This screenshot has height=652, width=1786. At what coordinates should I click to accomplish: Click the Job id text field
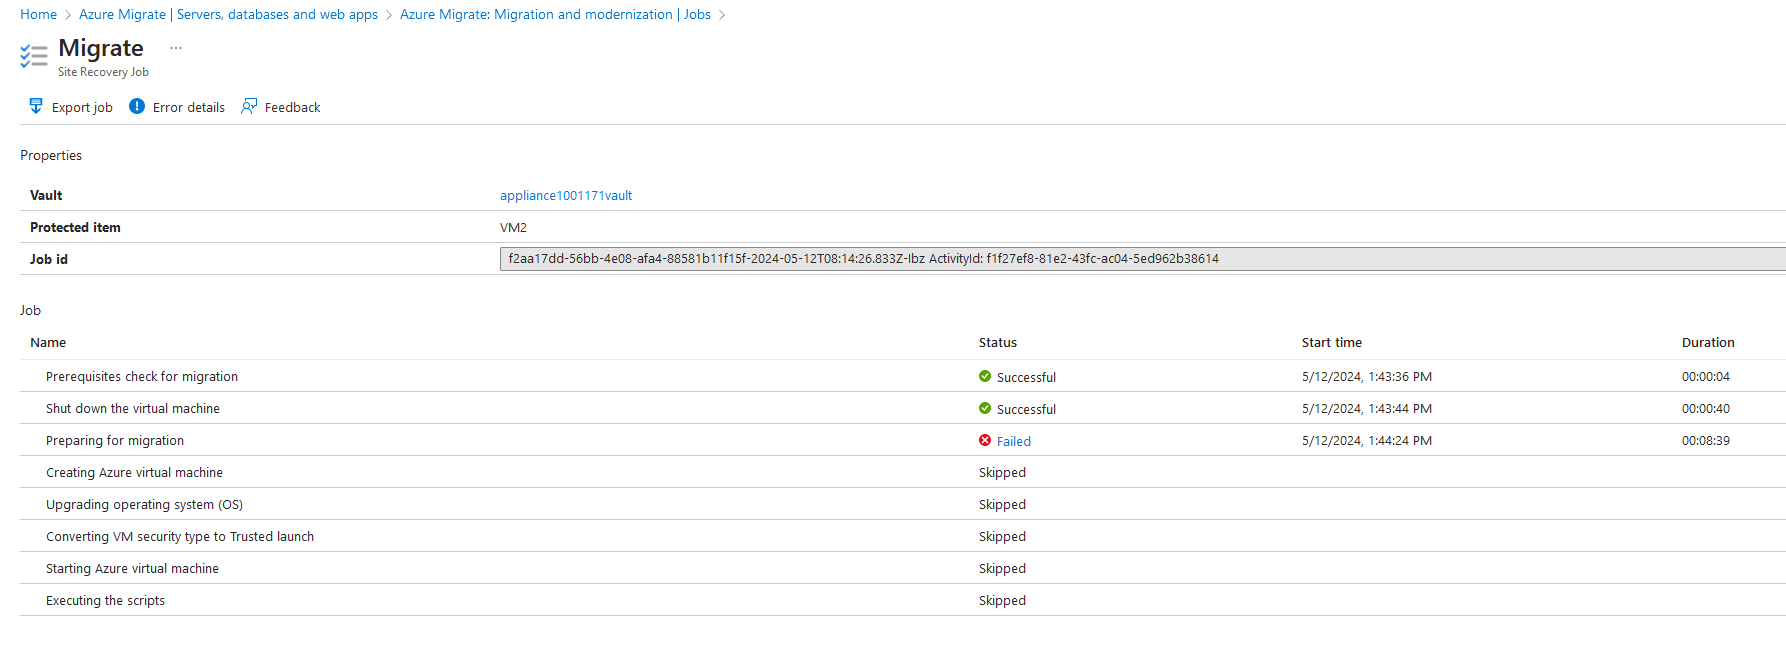coord(1143,259)
